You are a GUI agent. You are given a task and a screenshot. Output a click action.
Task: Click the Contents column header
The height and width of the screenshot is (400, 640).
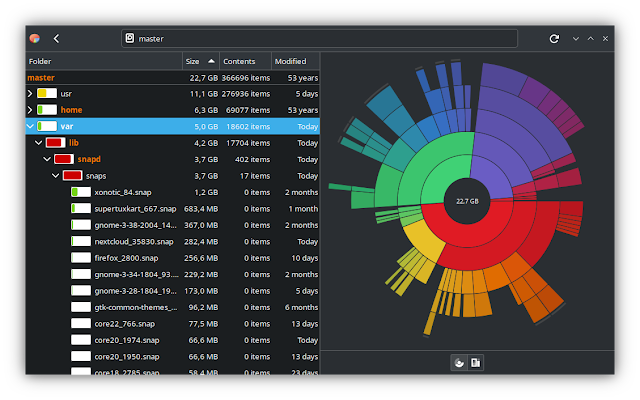pos(245,61)
